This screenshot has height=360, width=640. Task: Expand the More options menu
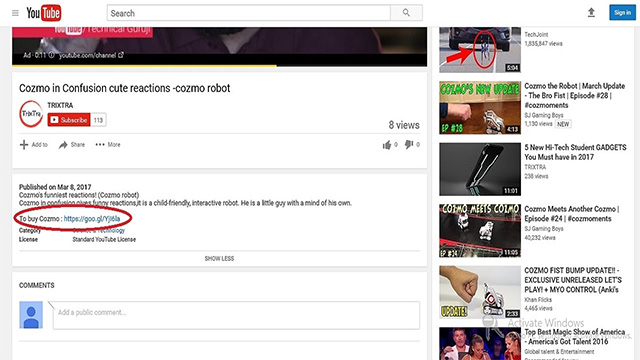tap(108, 144)
